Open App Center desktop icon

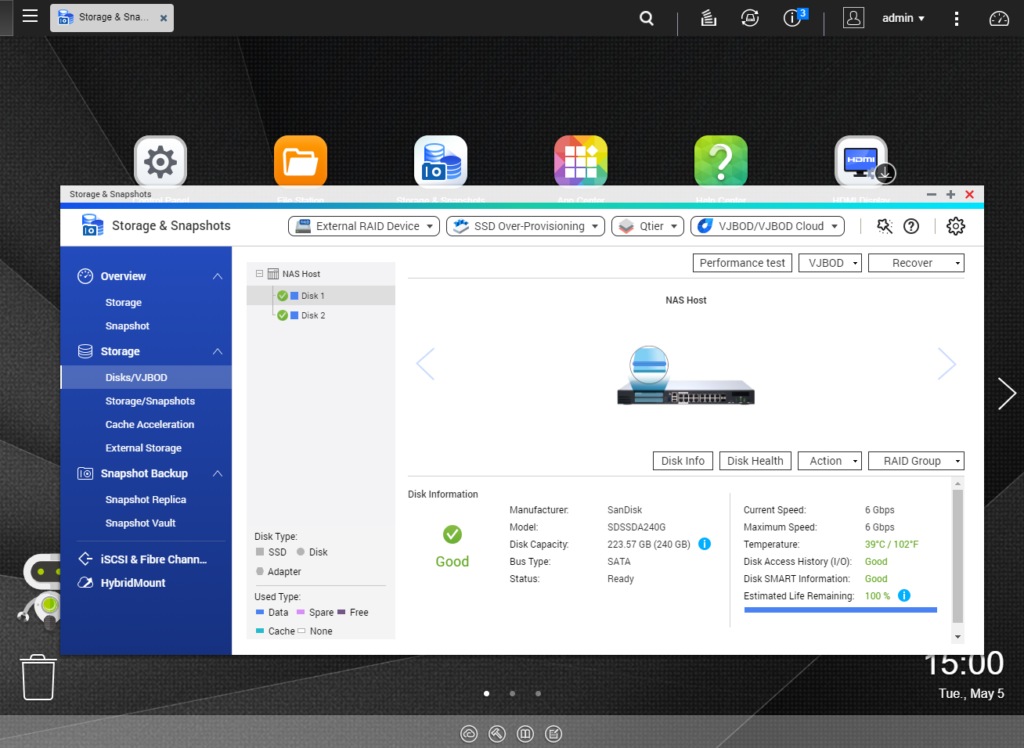[581, 161]
